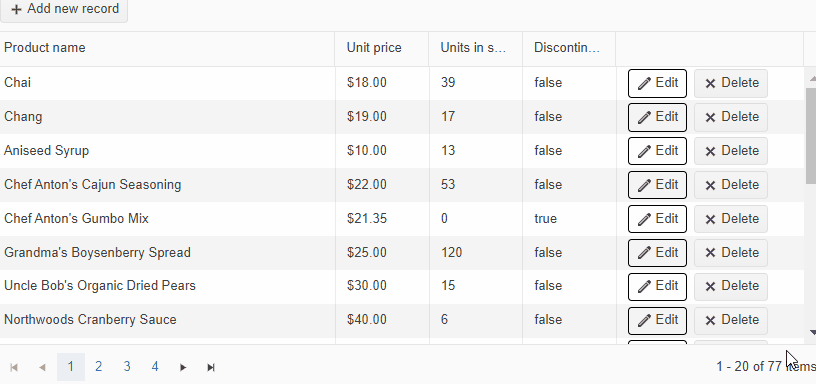Go to the first page arrow

click(x=14, y=367)
